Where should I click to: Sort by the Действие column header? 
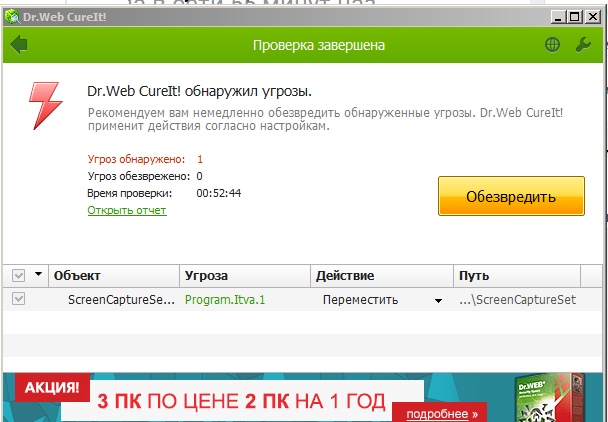(x=382, y=276)
